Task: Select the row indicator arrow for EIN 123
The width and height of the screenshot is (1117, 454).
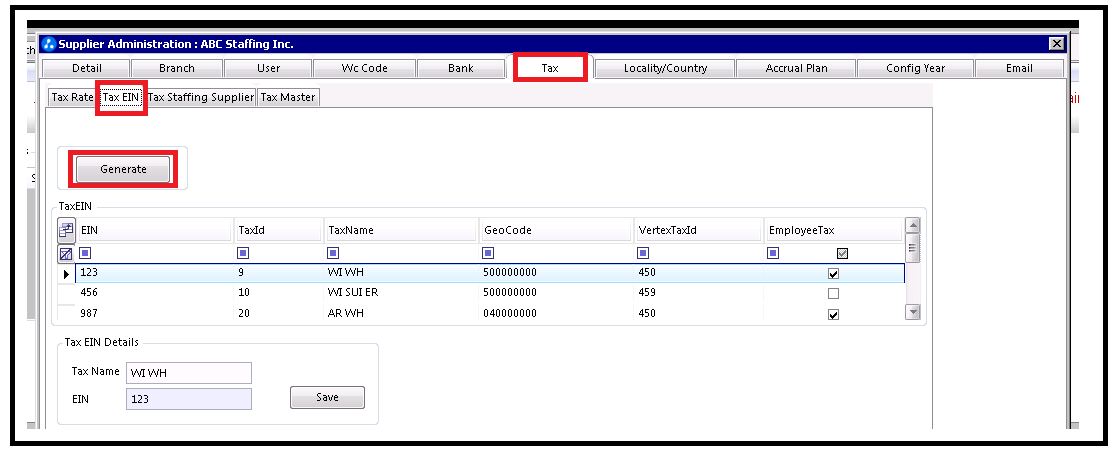Action: (x=67, y=274)
